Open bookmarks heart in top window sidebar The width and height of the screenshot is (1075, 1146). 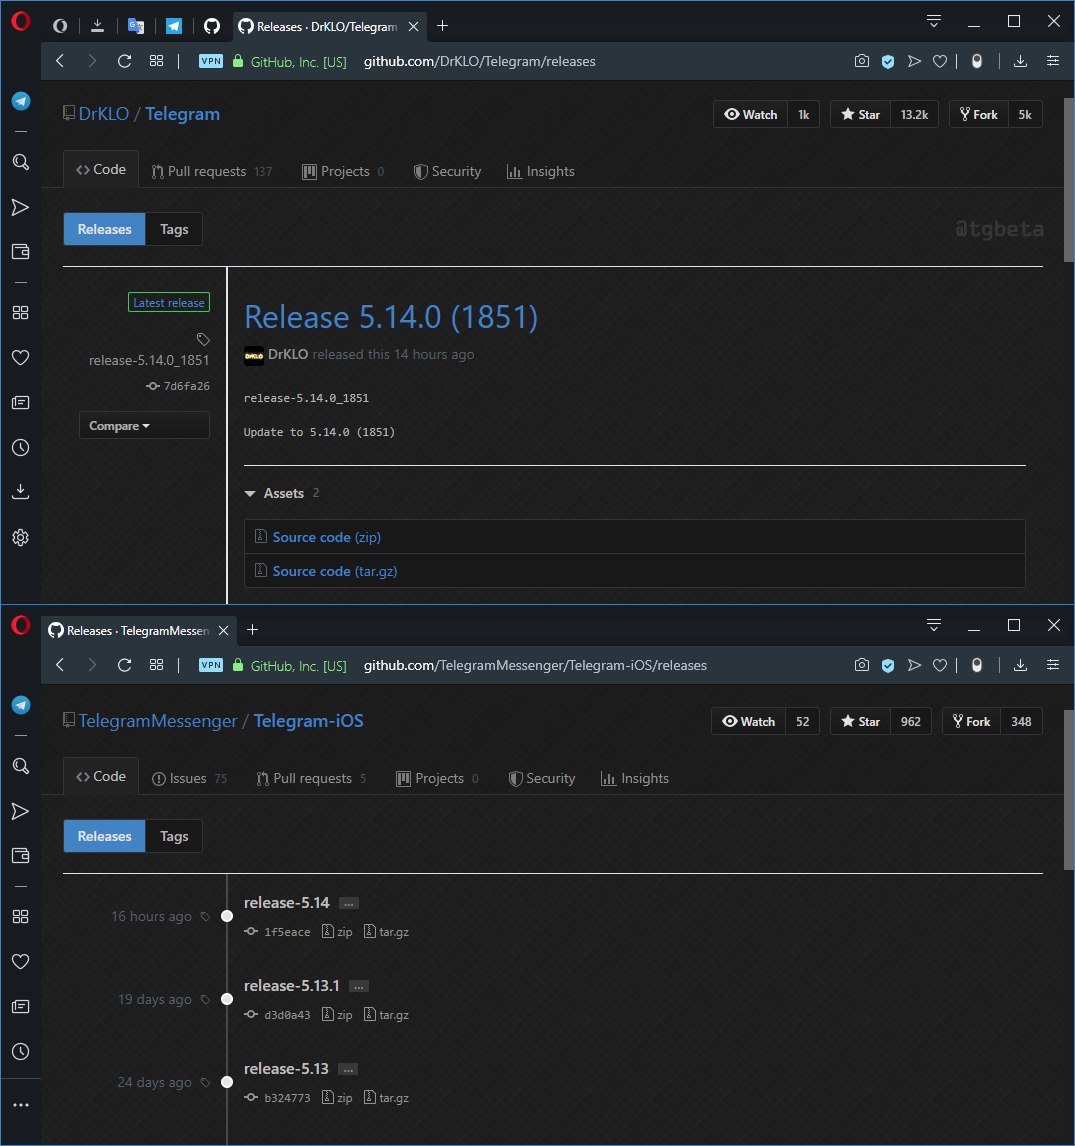[x=20, y=357]
